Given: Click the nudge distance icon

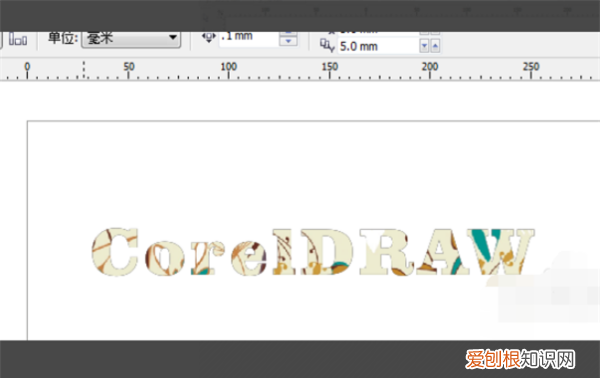Looking at the screenshot, I should coord(209,37).
